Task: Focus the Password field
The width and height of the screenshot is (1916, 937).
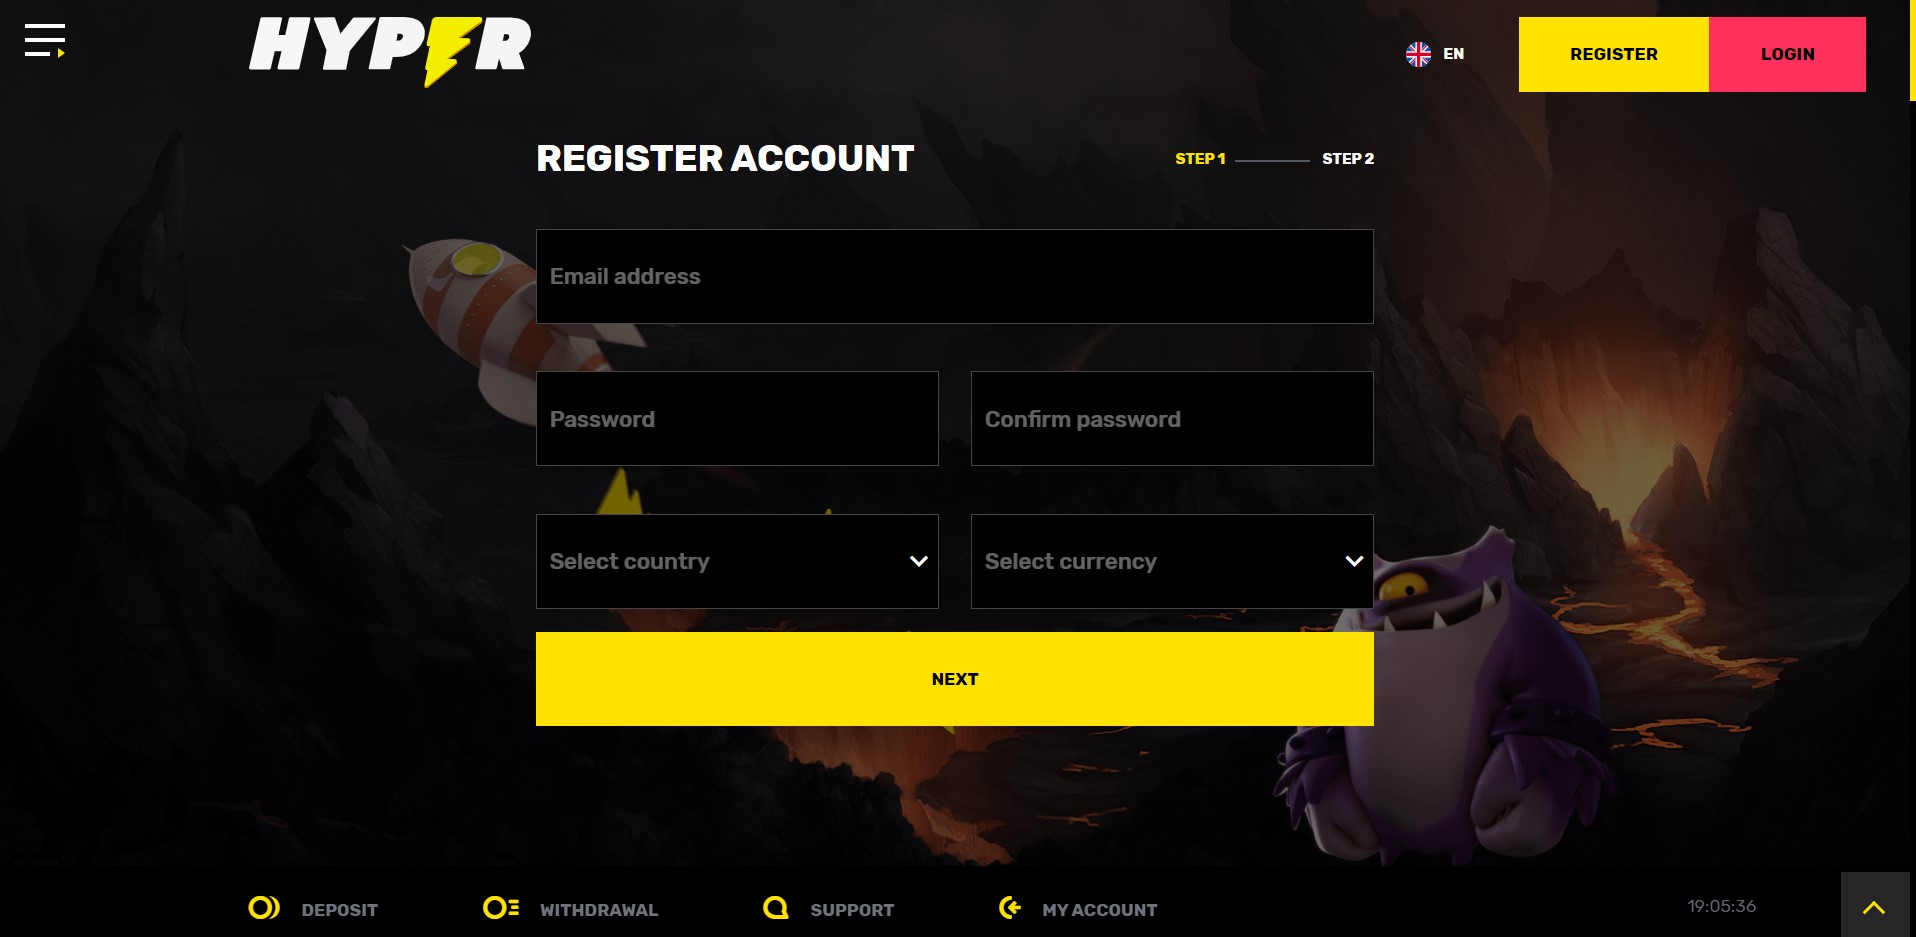Action: [x=737, y=419]
